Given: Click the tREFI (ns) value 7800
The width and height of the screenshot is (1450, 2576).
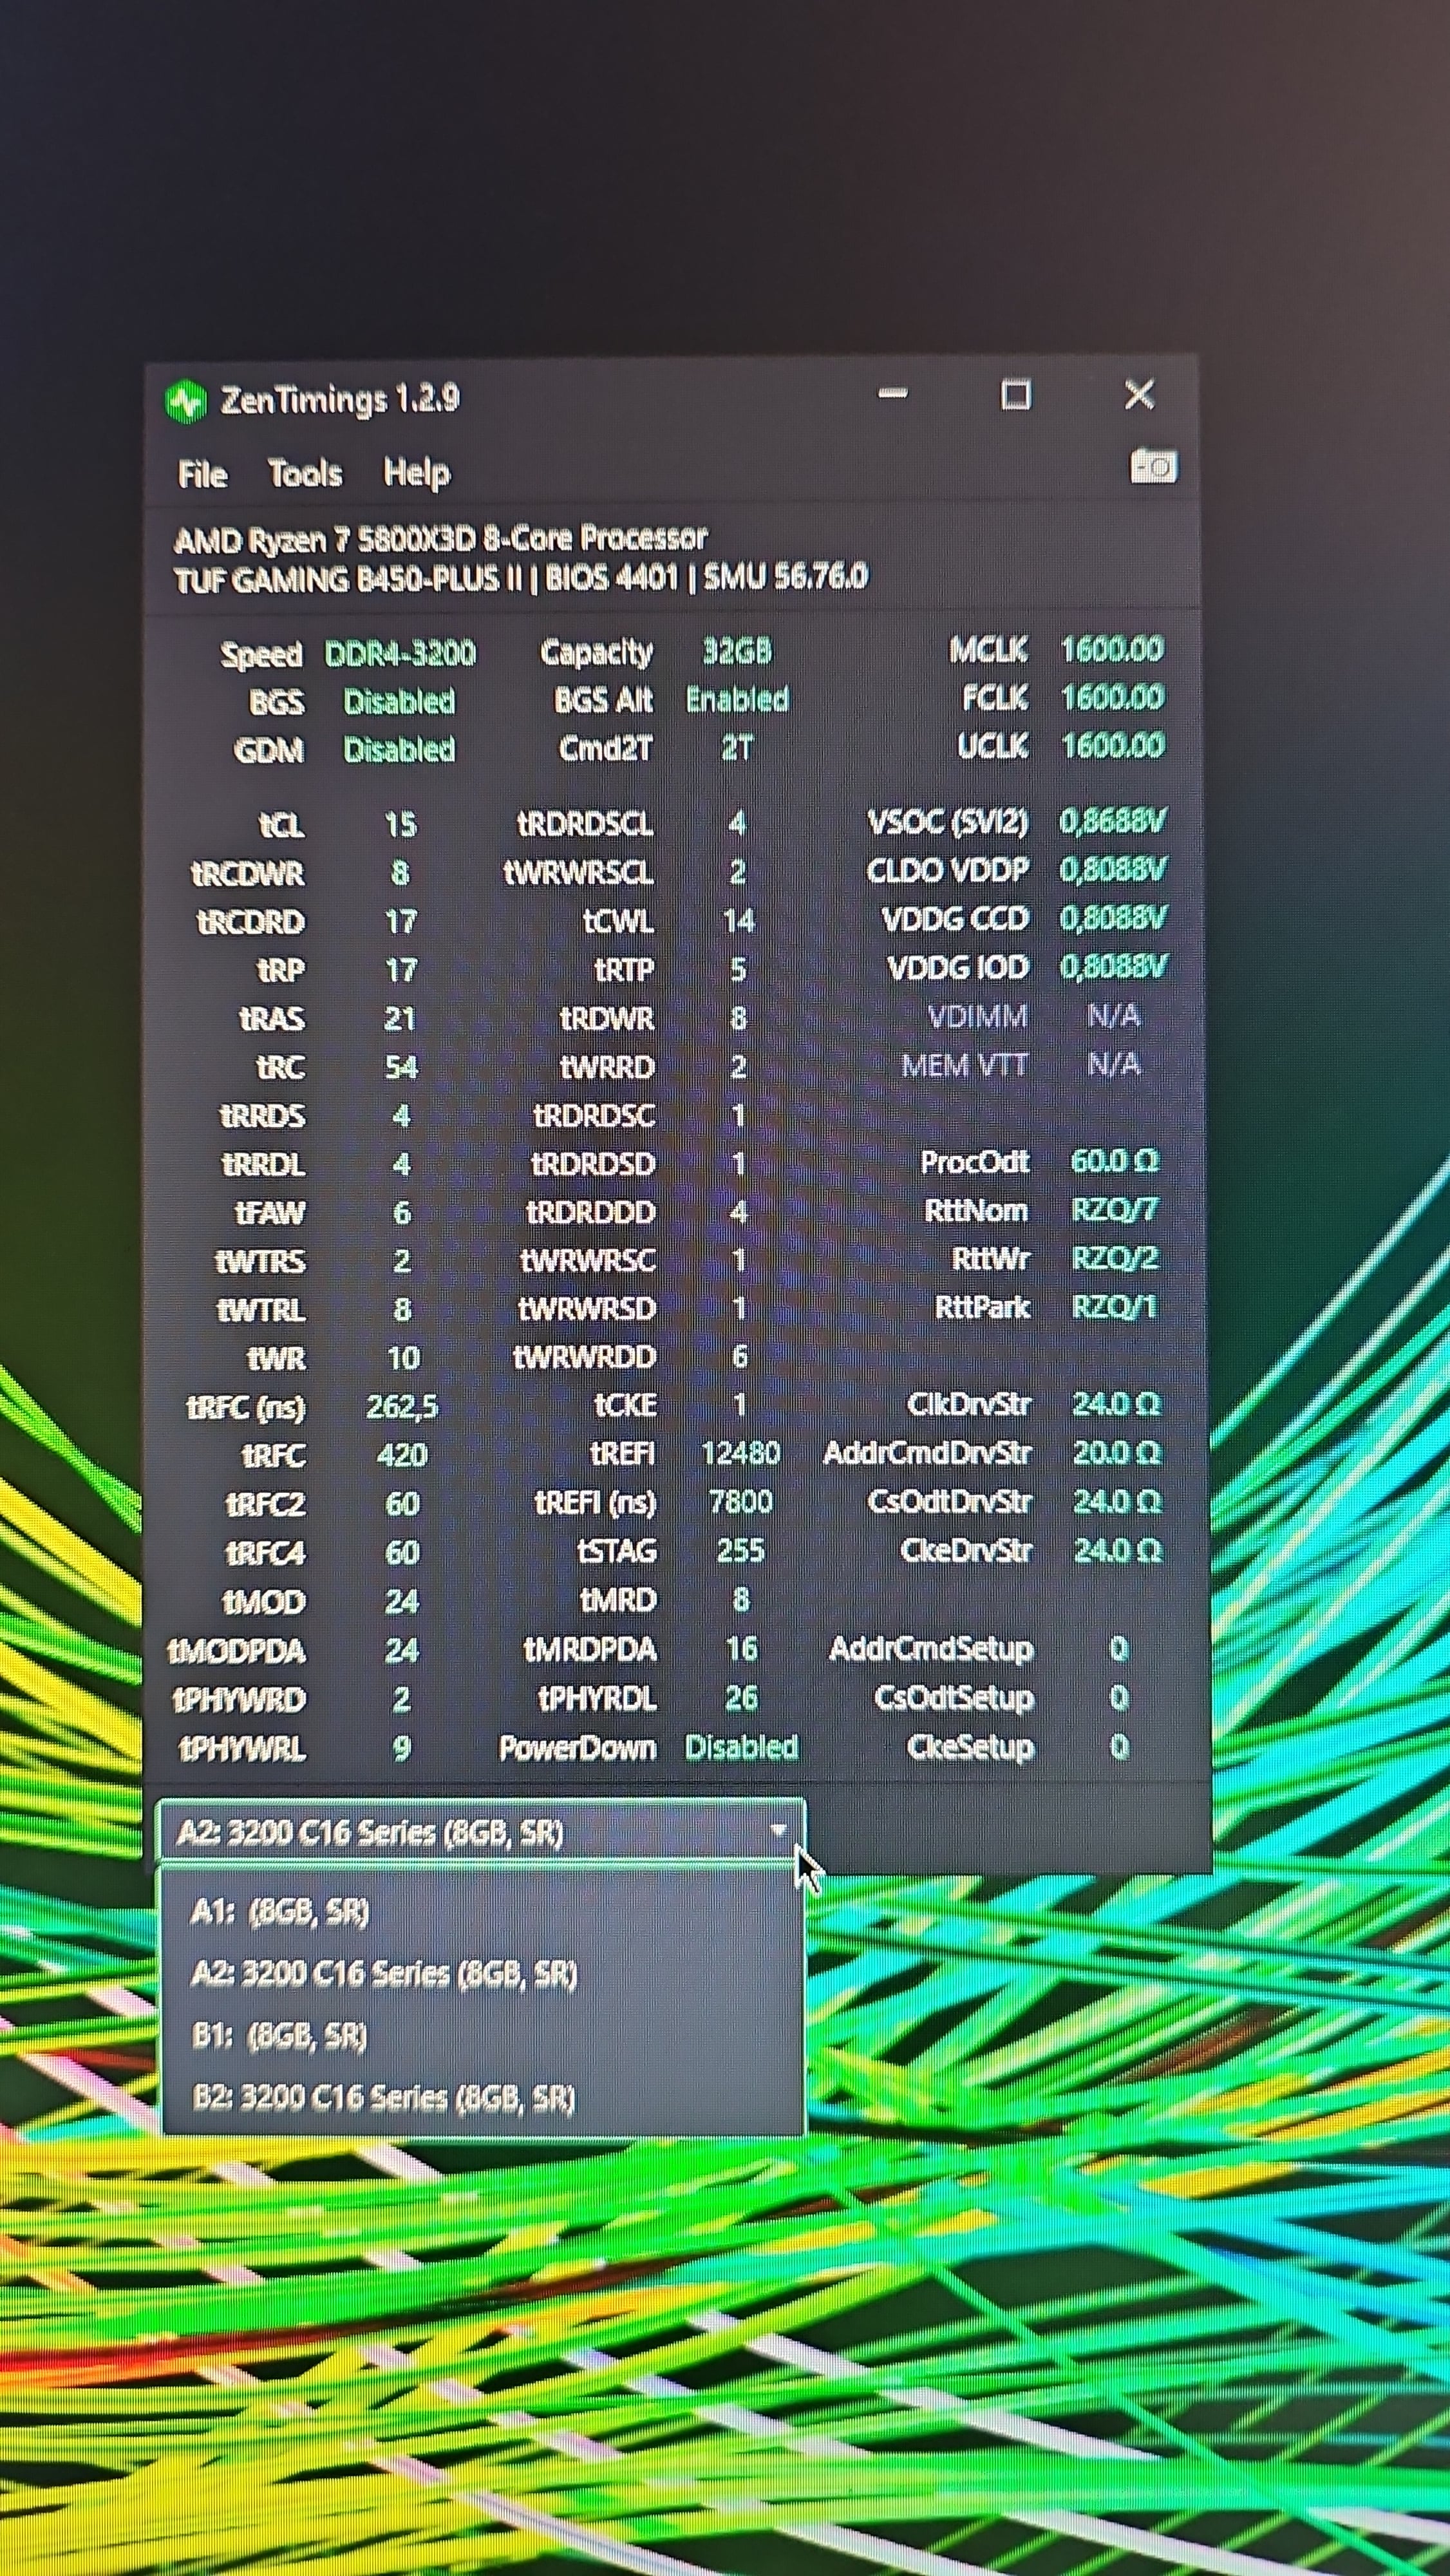Looking at the screenshot, I should (x=740, y=1501).
